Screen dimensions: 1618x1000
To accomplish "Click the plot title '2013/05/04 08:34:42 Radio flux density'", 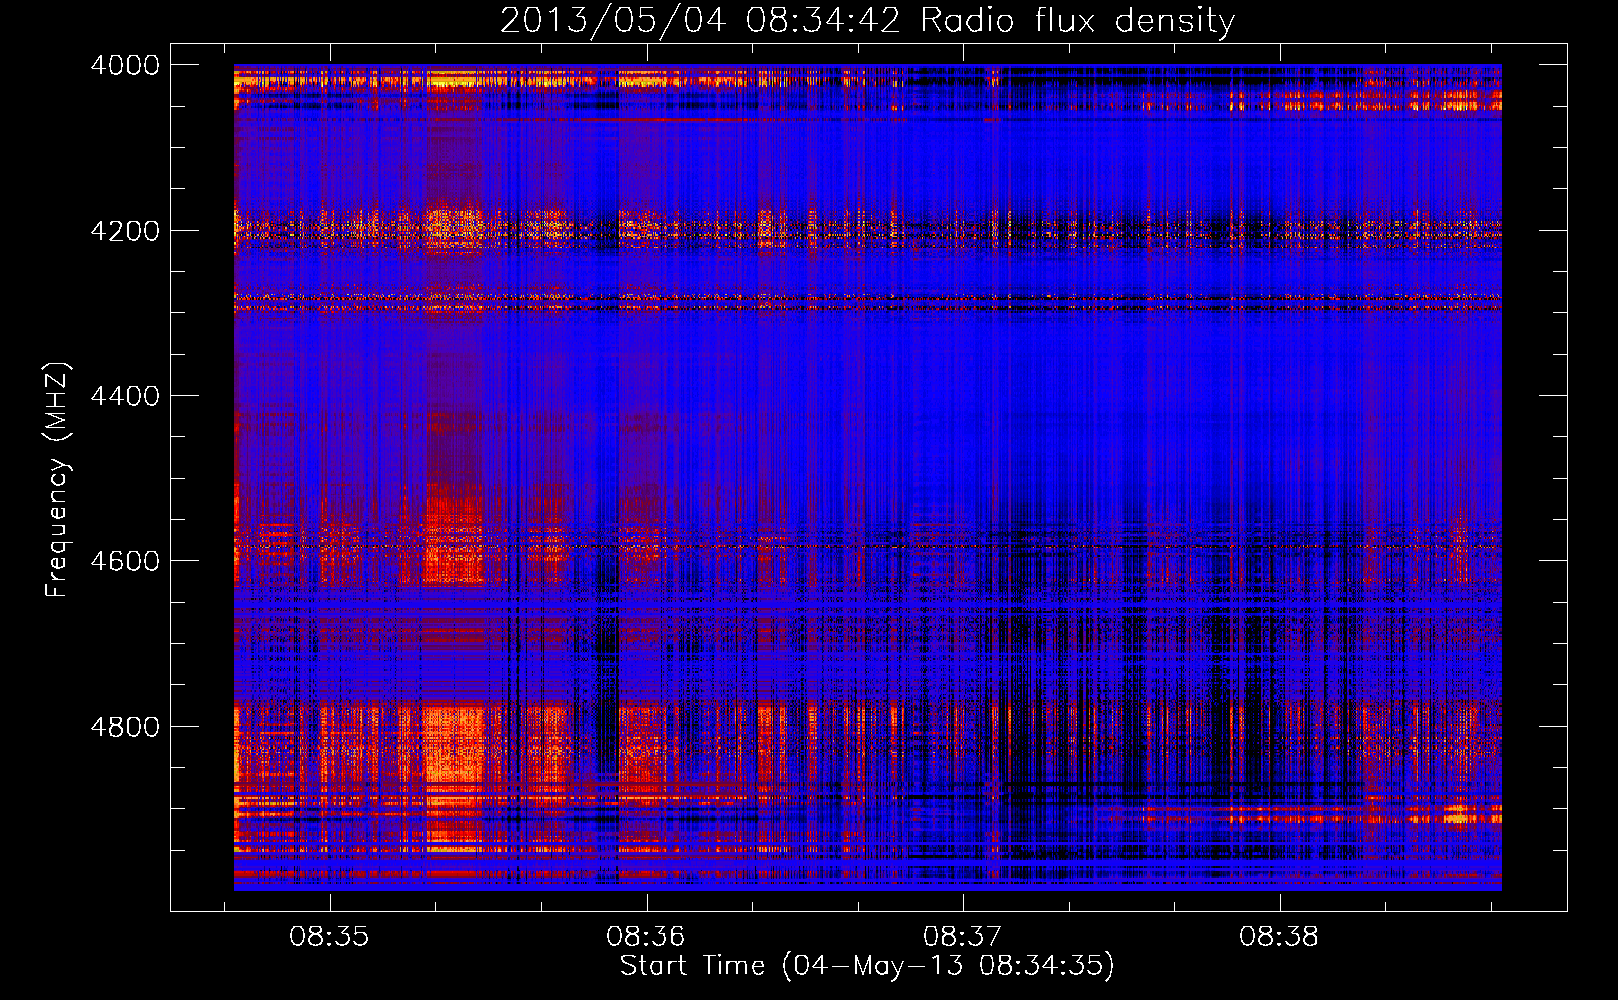I will click(x=867, y=21).
